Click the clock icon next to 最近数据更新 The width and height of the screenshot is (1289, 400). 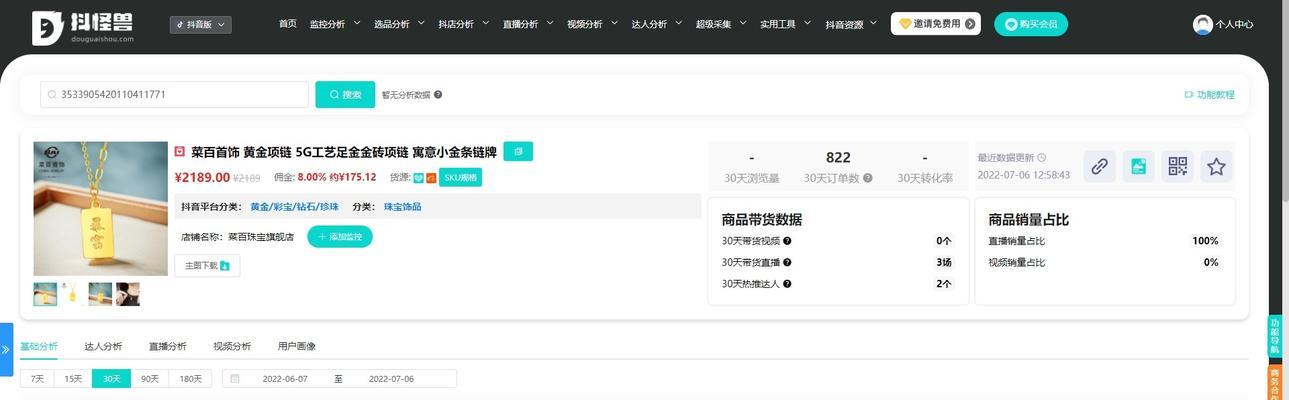pyautogui.click(x=1042, y=158)
